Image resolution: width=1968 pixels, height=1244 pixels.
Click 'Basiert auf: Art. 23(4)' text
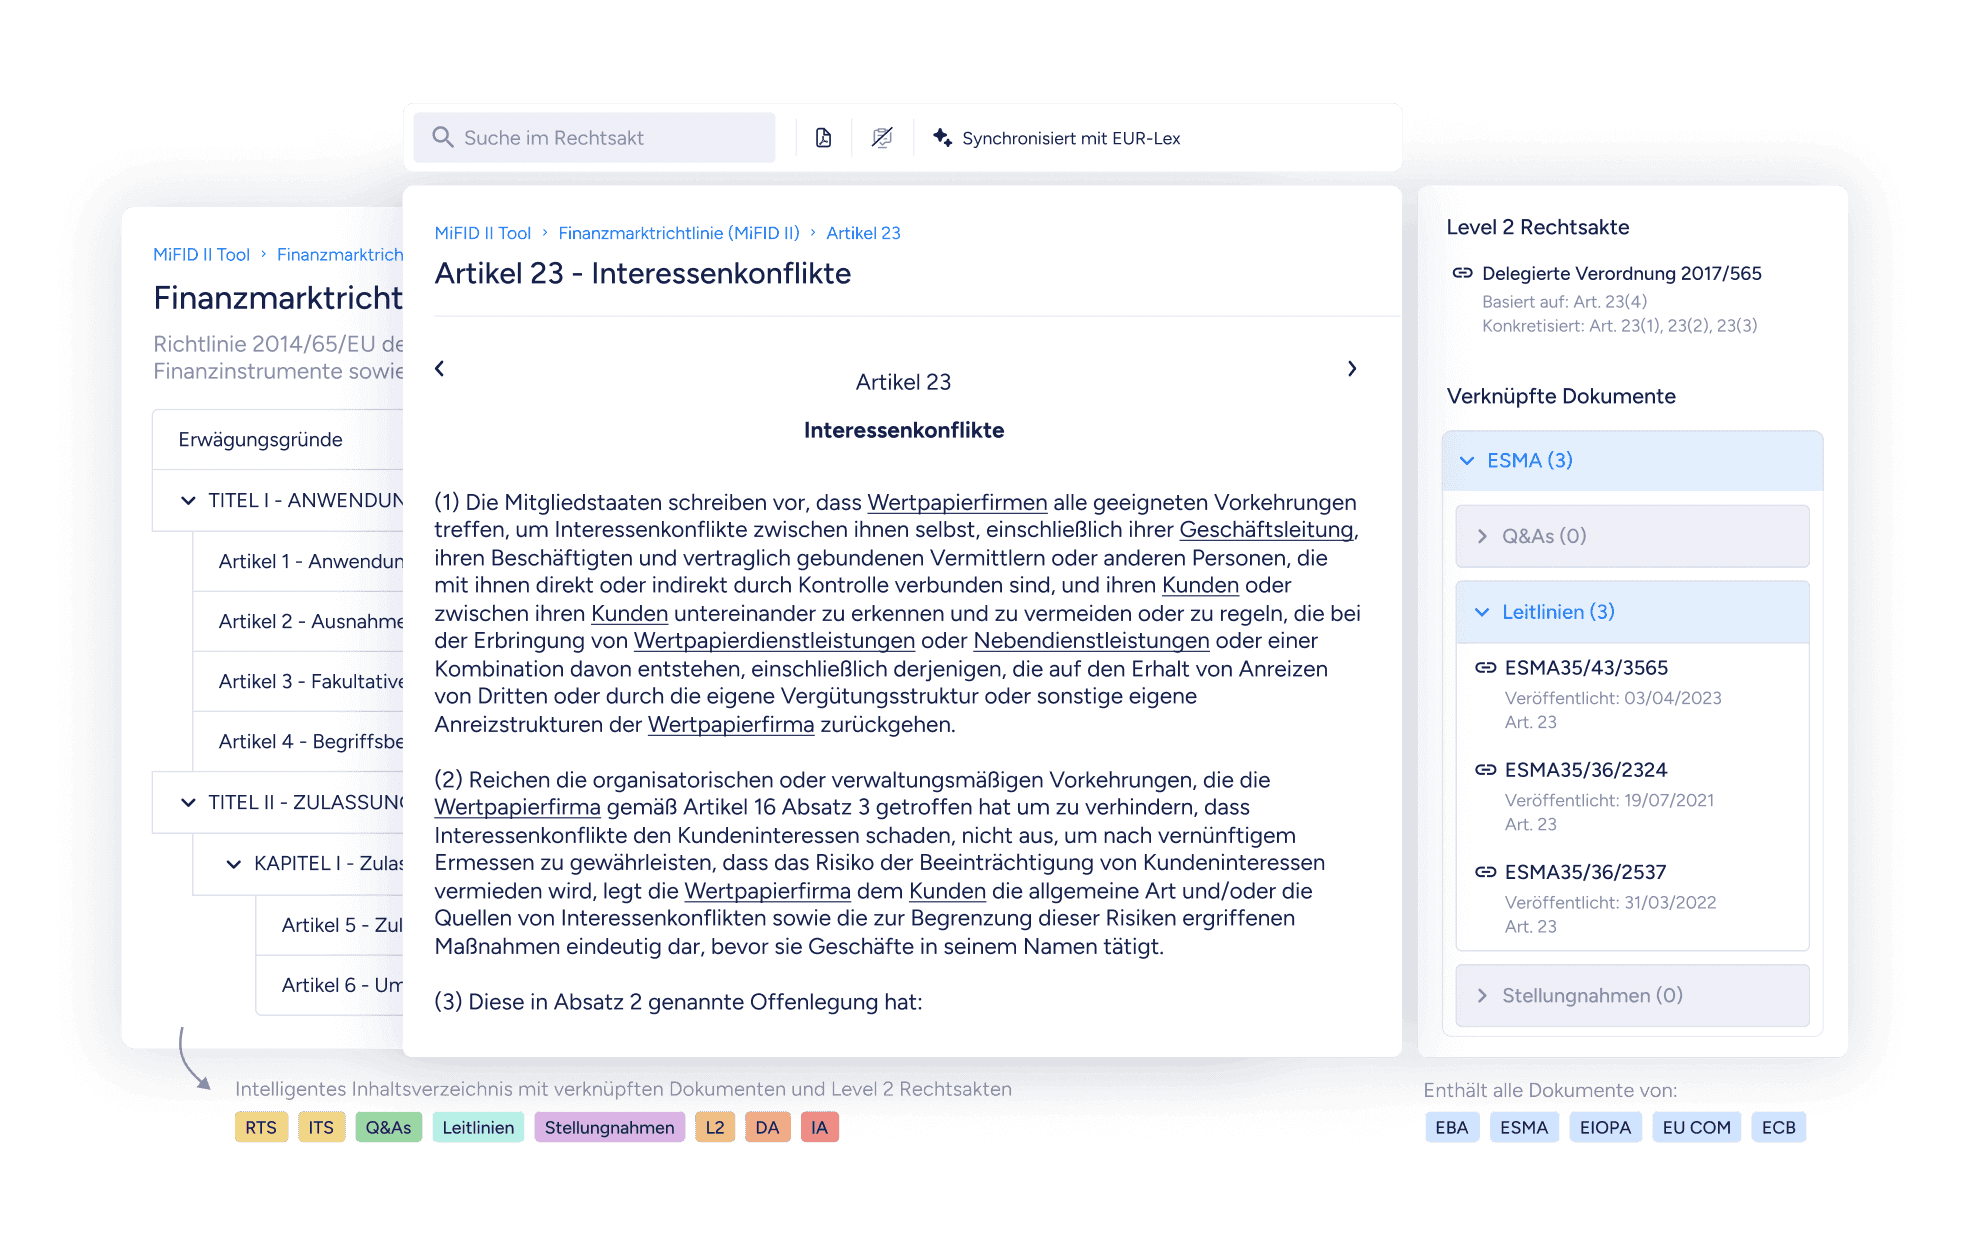[1564, 301]
